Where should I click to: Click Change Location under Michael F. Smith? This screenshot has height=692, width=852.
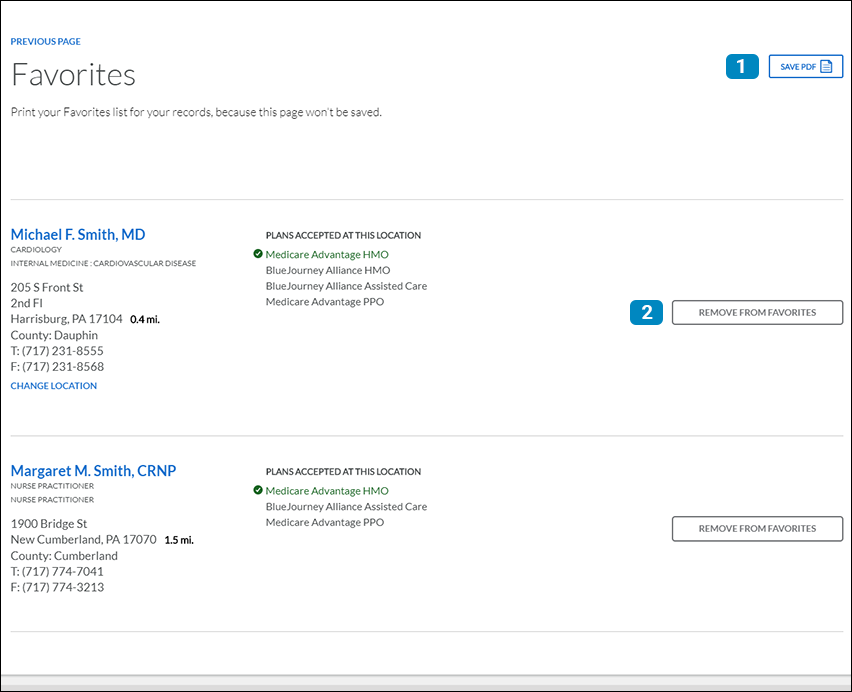coord(54,386)
